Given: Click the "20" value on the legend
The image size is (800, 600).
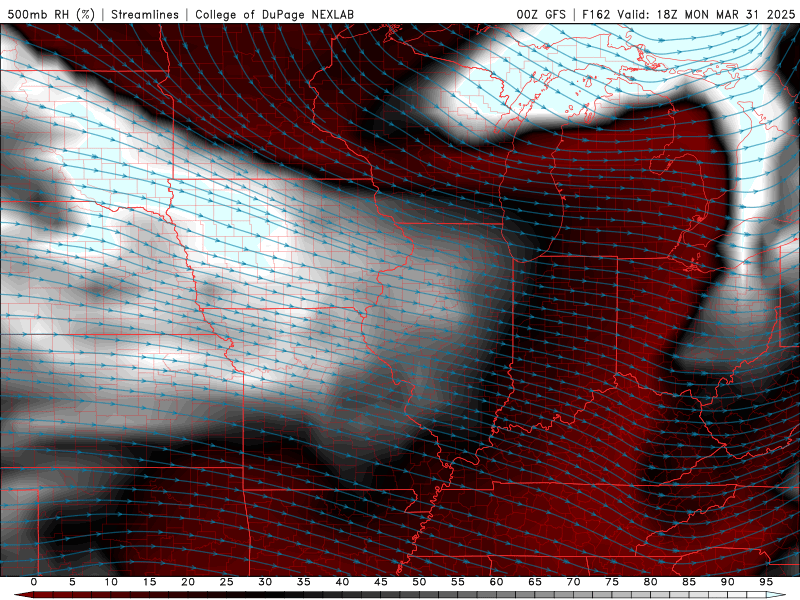Looking at the screenshot, I should point(188,582).
